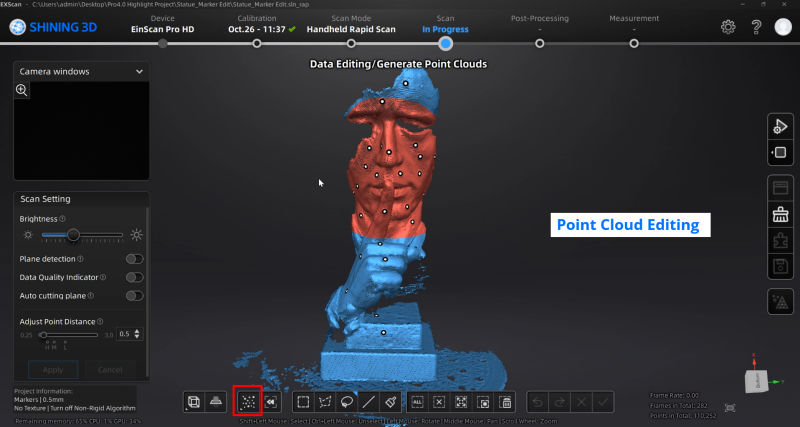Image resolution: width=800 pixels, height=427 pixels.
Task: Click the Generate Point Clouds icon
Action: pyautogui.click(x=246, y=402)
